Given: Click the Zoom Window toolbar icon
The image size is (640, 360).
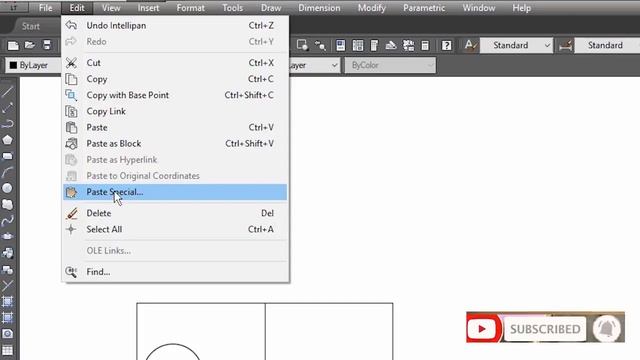Looking at the screenshot, I should point(302,45).
